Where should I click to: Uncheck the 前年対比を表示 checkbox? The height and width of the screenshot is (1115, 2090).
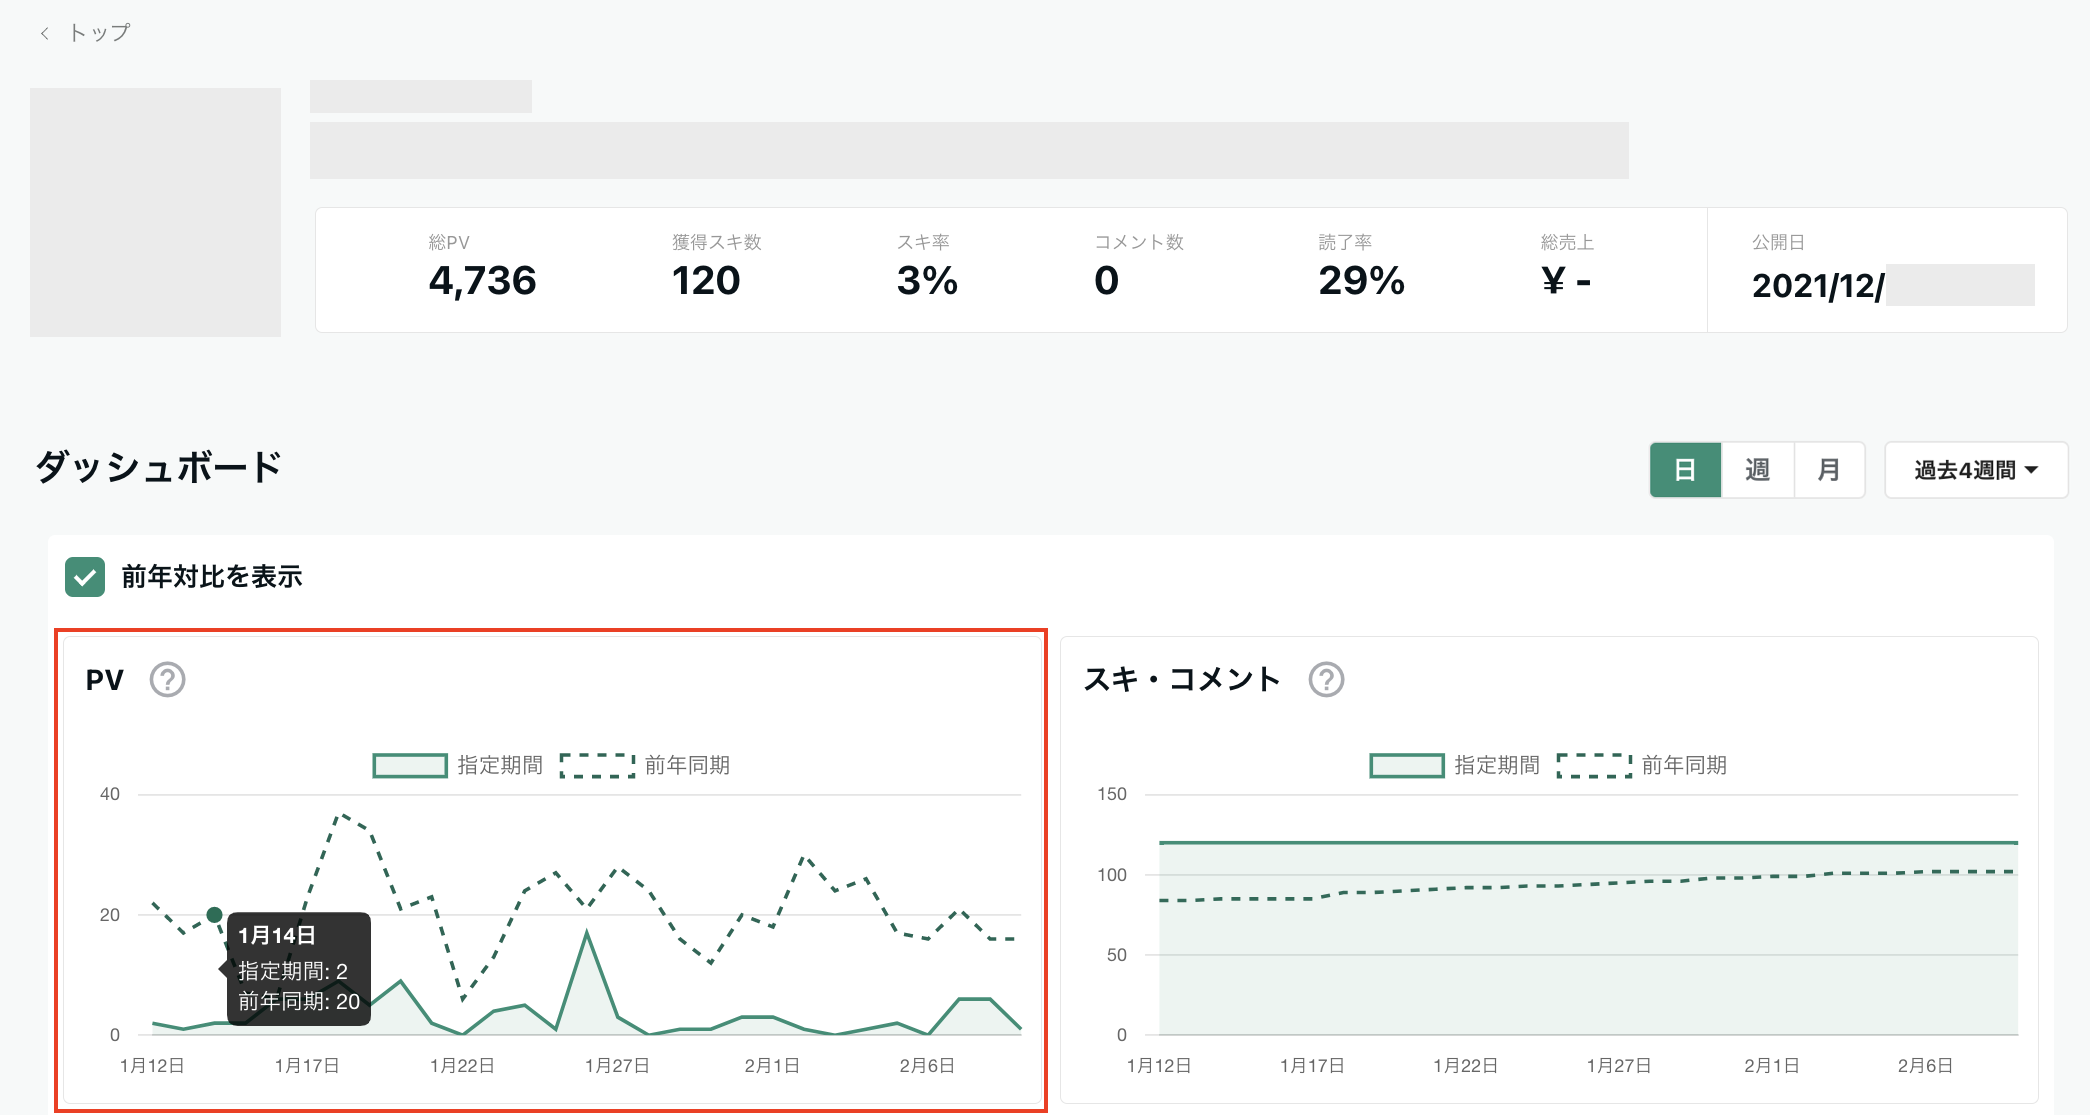click(85, 577)
